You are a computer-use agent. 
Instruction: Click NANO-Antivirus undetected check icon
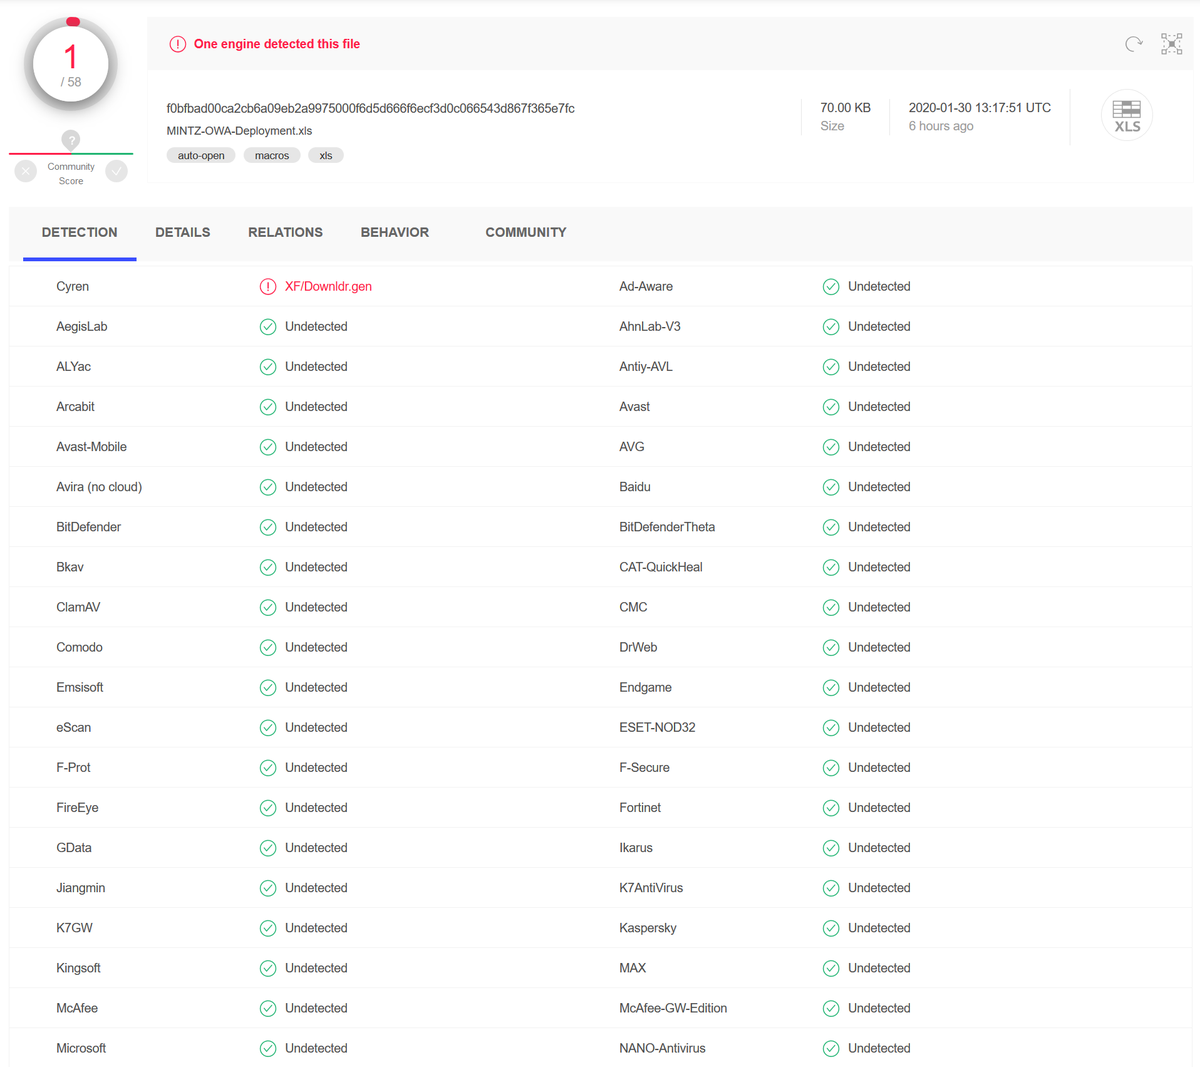click(x=831, y=1048)
